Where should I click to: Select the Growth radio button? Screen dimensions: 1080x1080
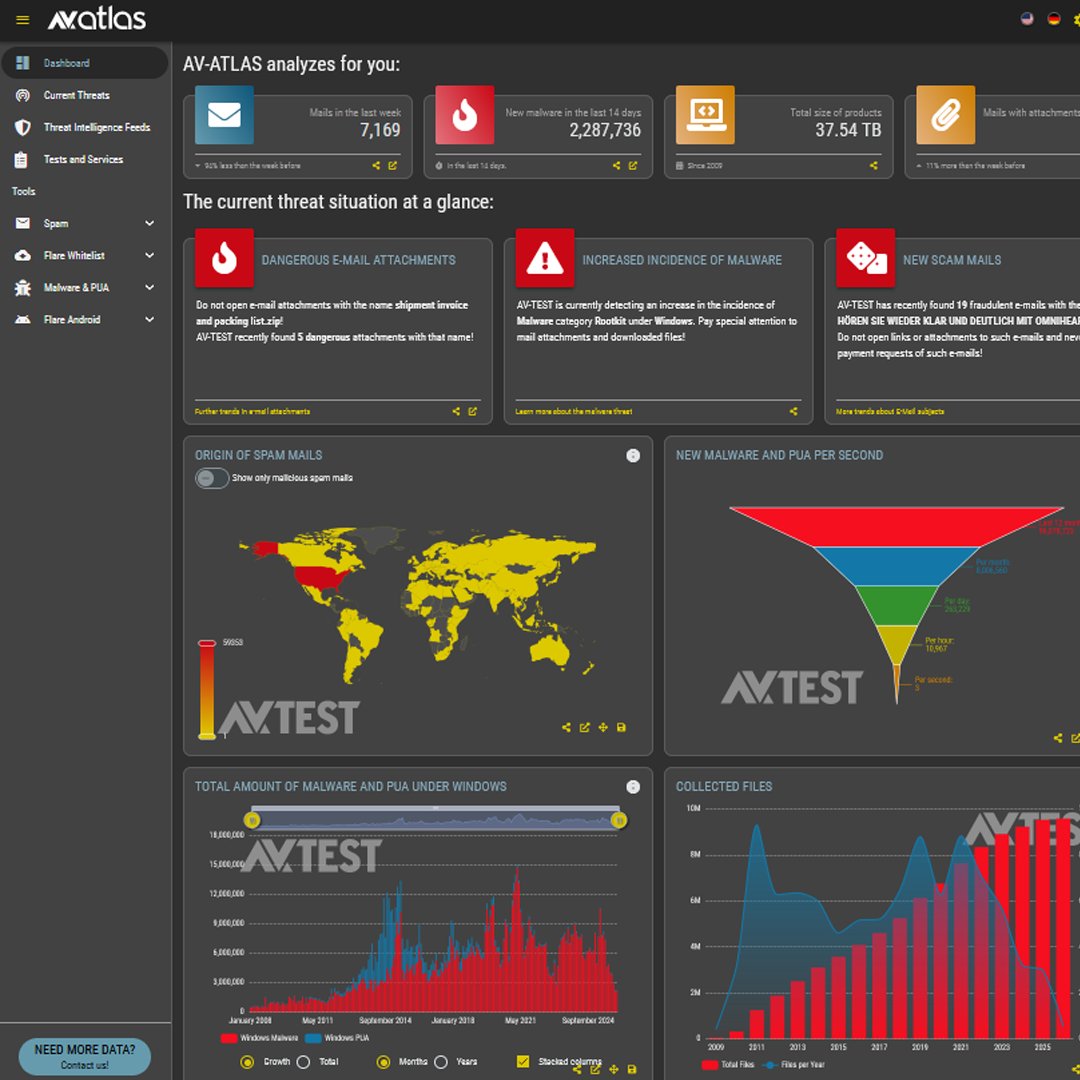coord(247,1062)
